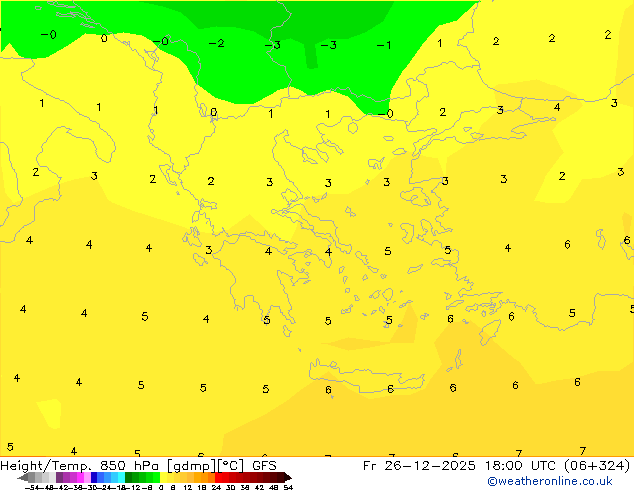
Task: Click the -54 label at the legend's left end
Action: coord(32,488)
